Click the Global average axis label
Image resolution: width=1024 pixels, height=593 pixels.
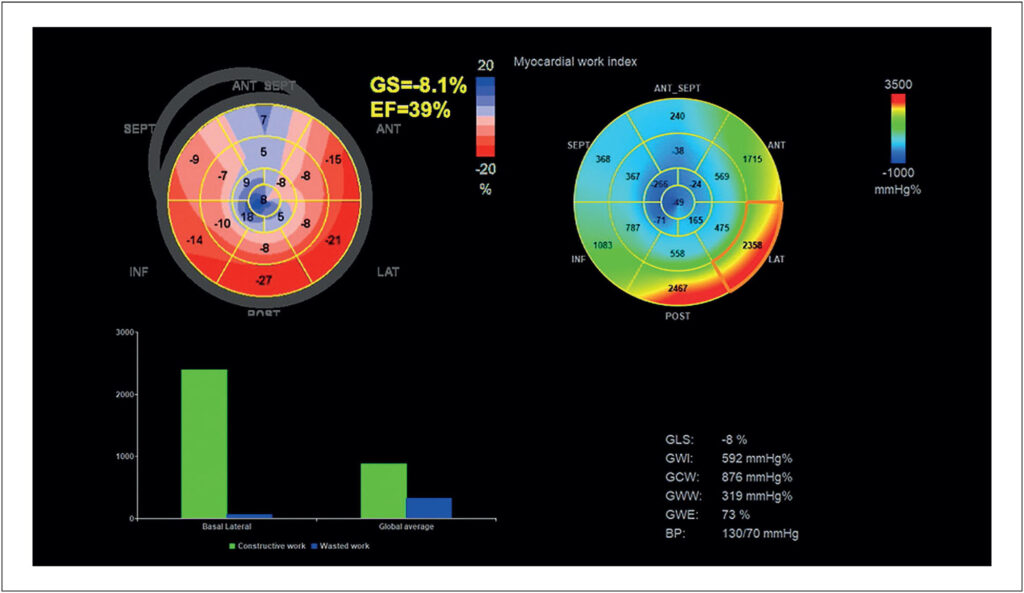pos(406,526)
